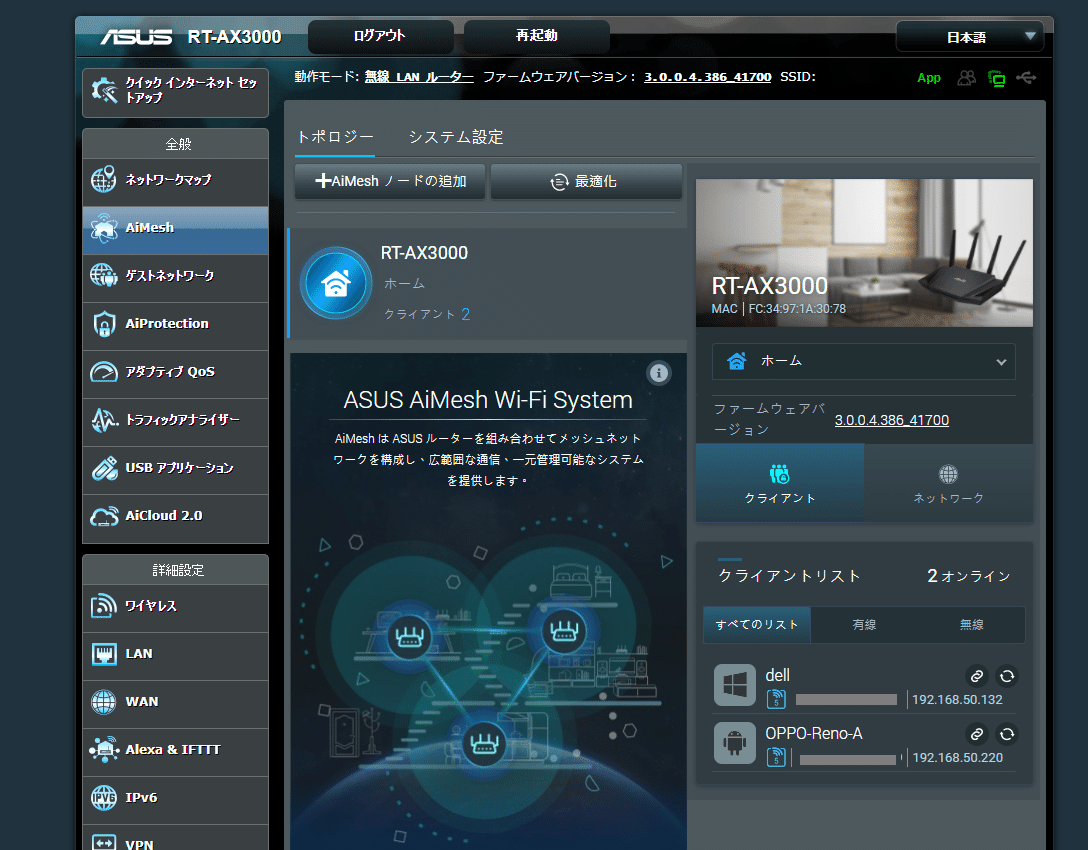This screenshot has width=1088, height=850.
Task: Open Alexa & IFTTT icon
Action: (x=104, y=749)
